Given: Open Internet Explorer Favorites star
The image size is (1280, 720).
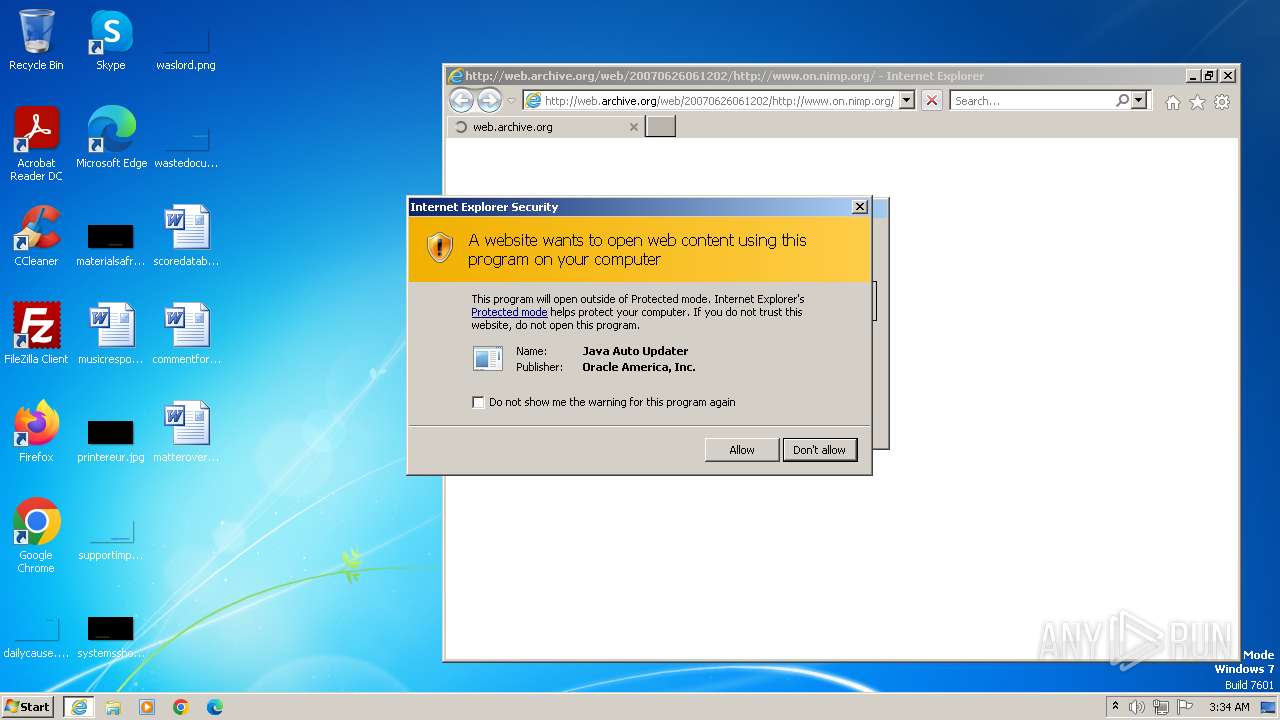Looking at the screenshot, I should 1197,102.
